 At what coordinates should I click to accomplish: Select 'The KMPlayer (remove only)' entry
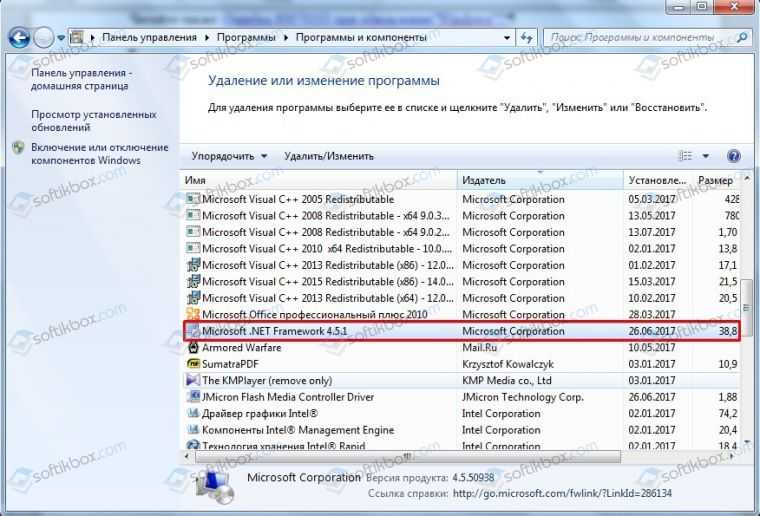pyautogui.click(x=267, y=380)
